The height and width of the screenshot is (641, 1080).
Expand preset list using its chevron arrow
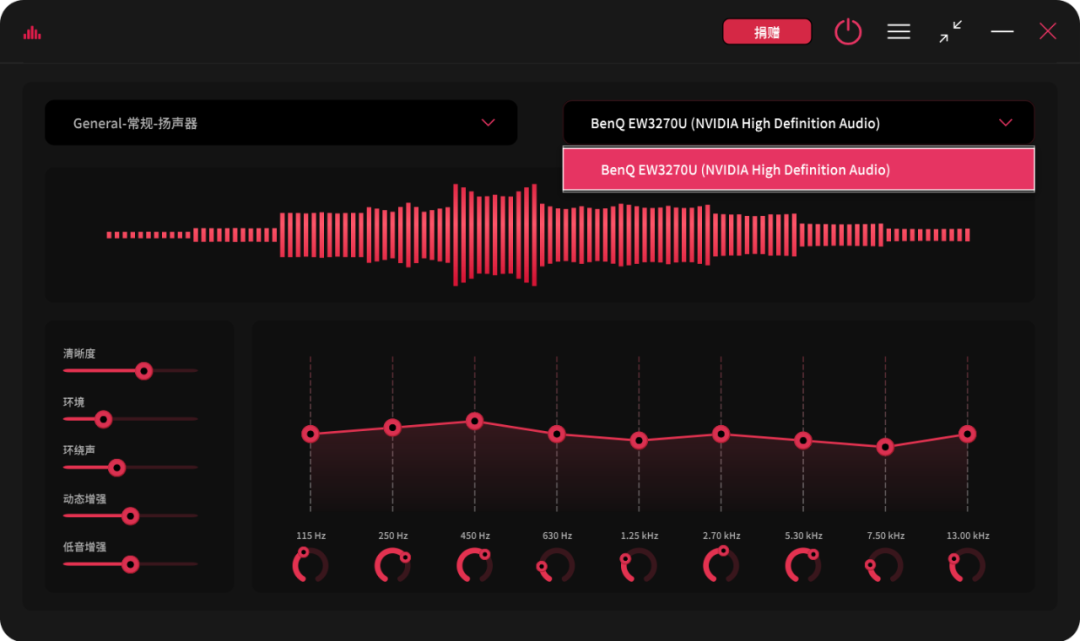(488, 123)
